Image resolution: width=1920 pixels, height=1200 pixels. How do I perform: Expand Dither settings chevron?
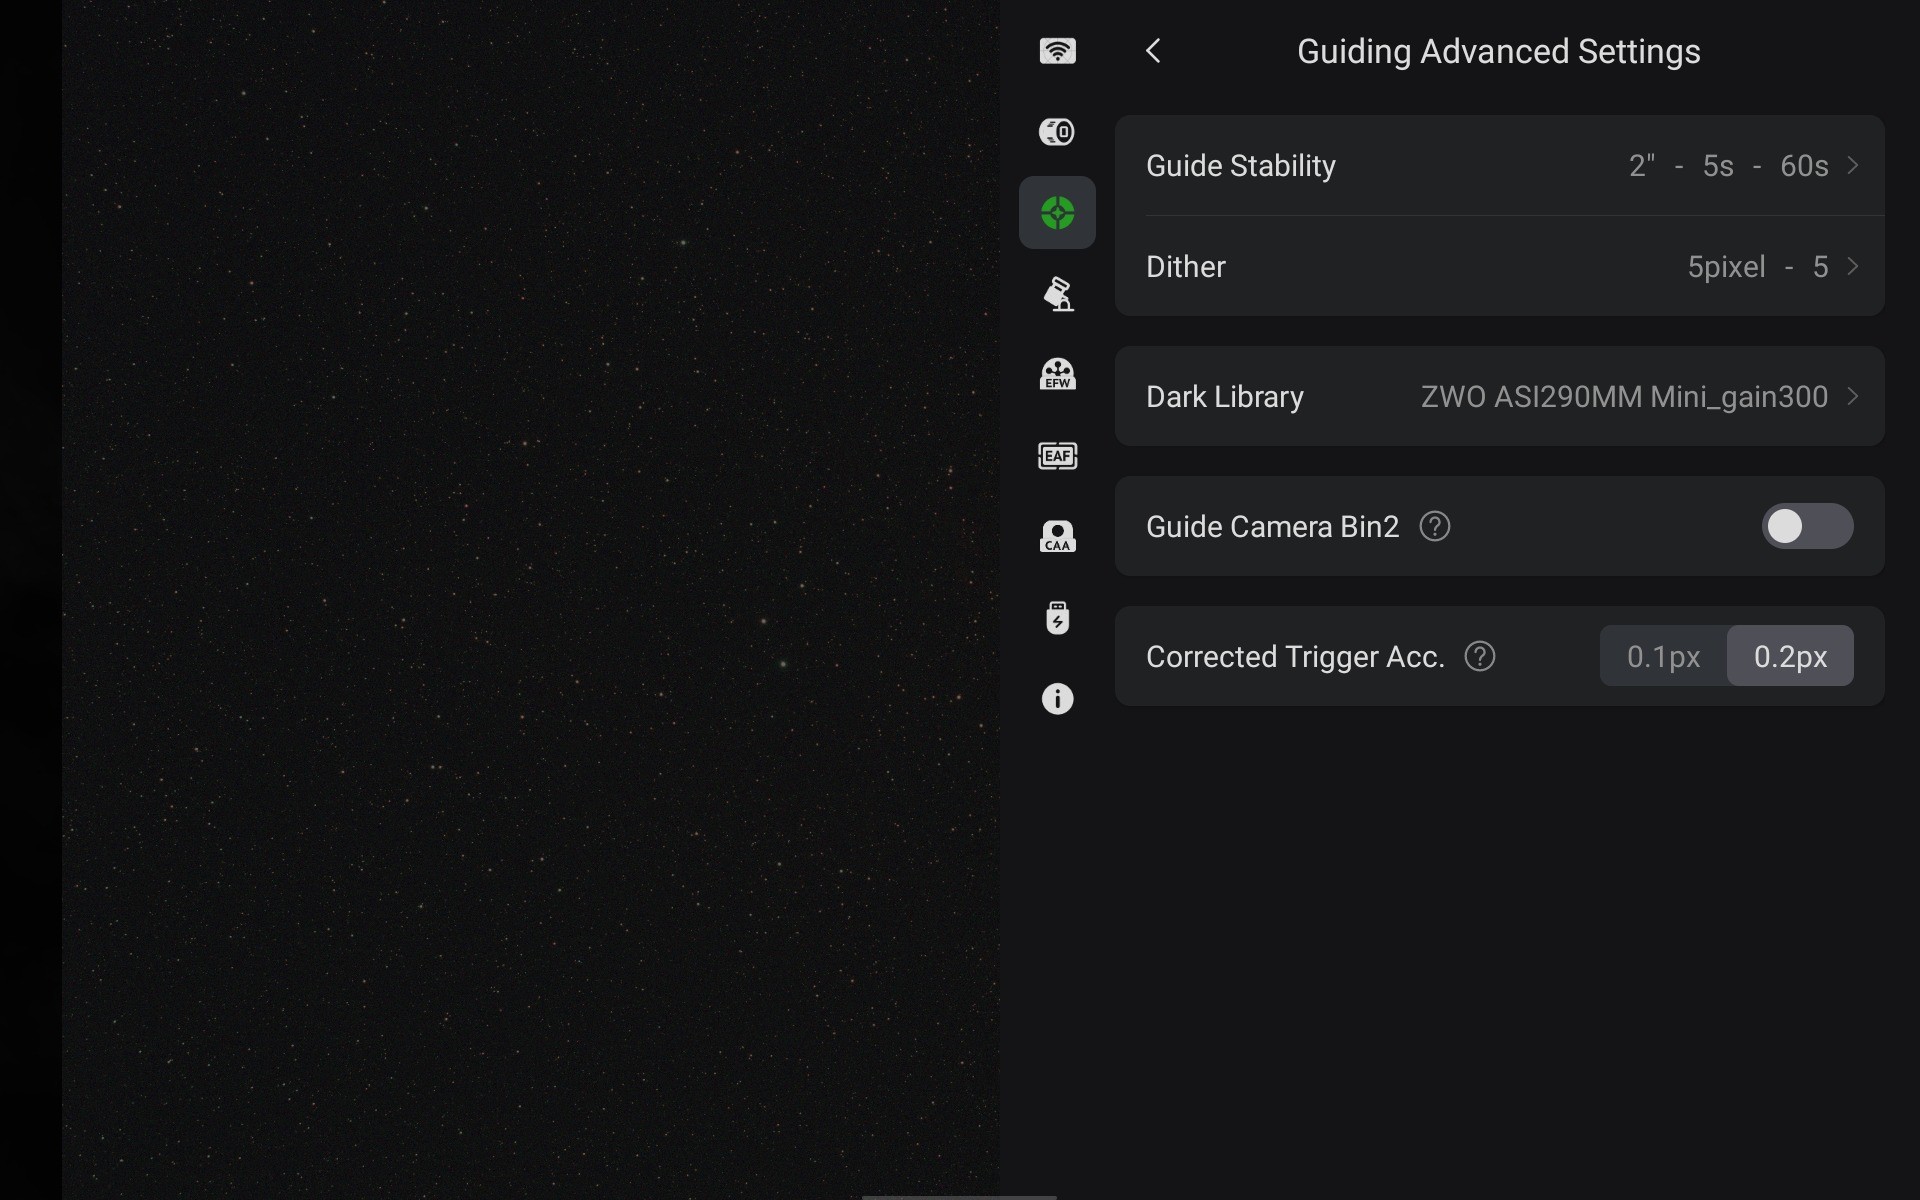coord(1853,266)
